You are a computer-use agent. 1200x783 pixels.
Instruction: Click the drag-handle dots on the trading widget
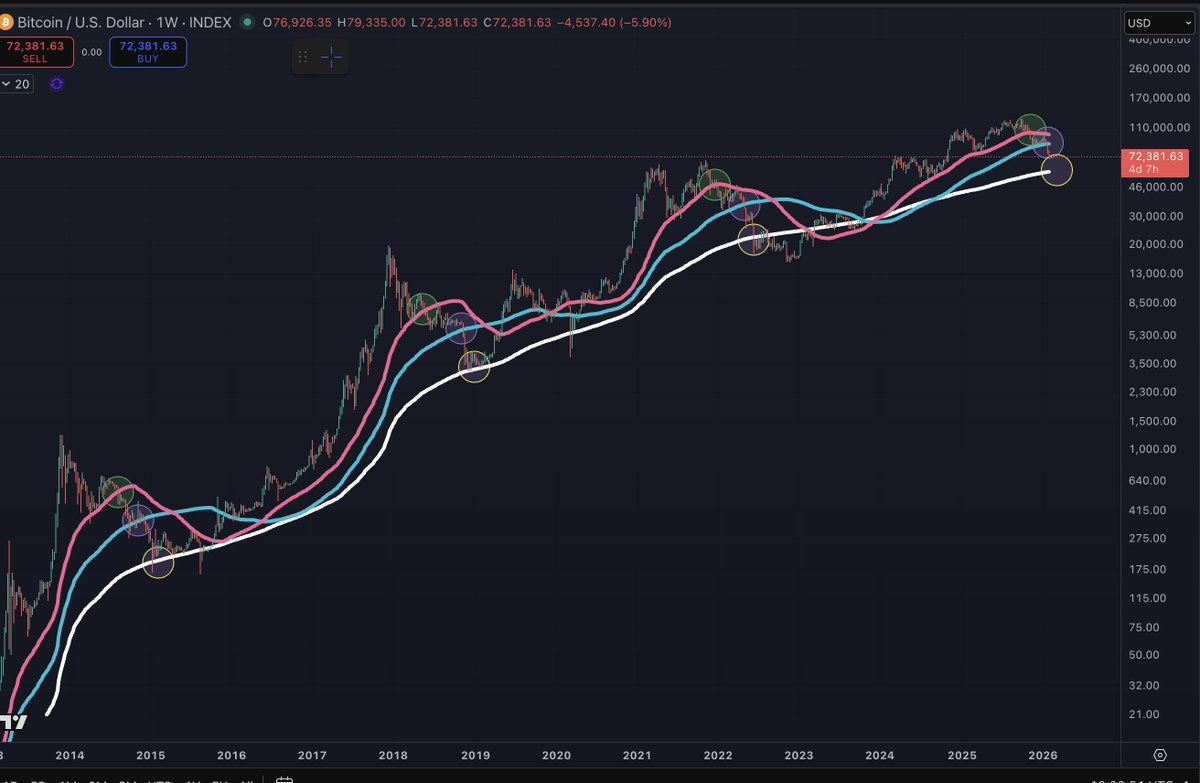pos(303,57)
